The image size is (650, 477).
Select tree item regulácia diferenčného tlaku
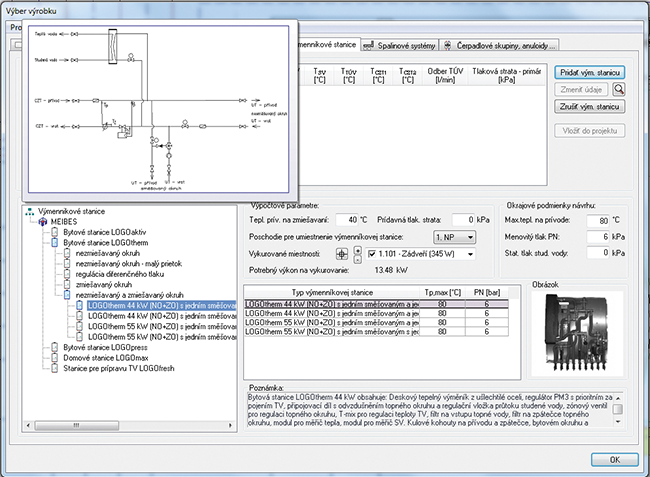click(120, 274)
